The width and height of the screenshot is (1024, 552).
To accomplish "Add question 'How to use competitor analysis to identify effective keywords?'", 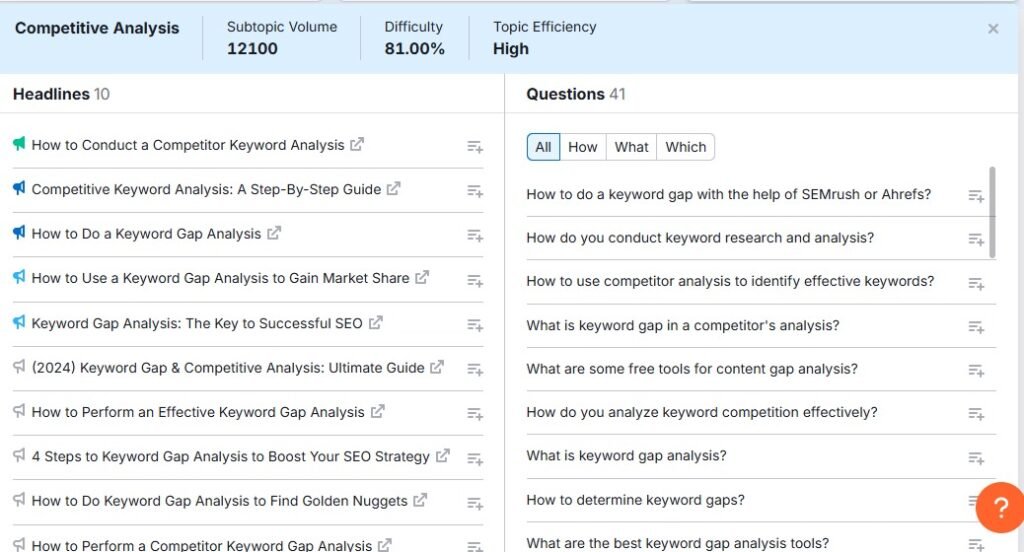I will 976,284.
